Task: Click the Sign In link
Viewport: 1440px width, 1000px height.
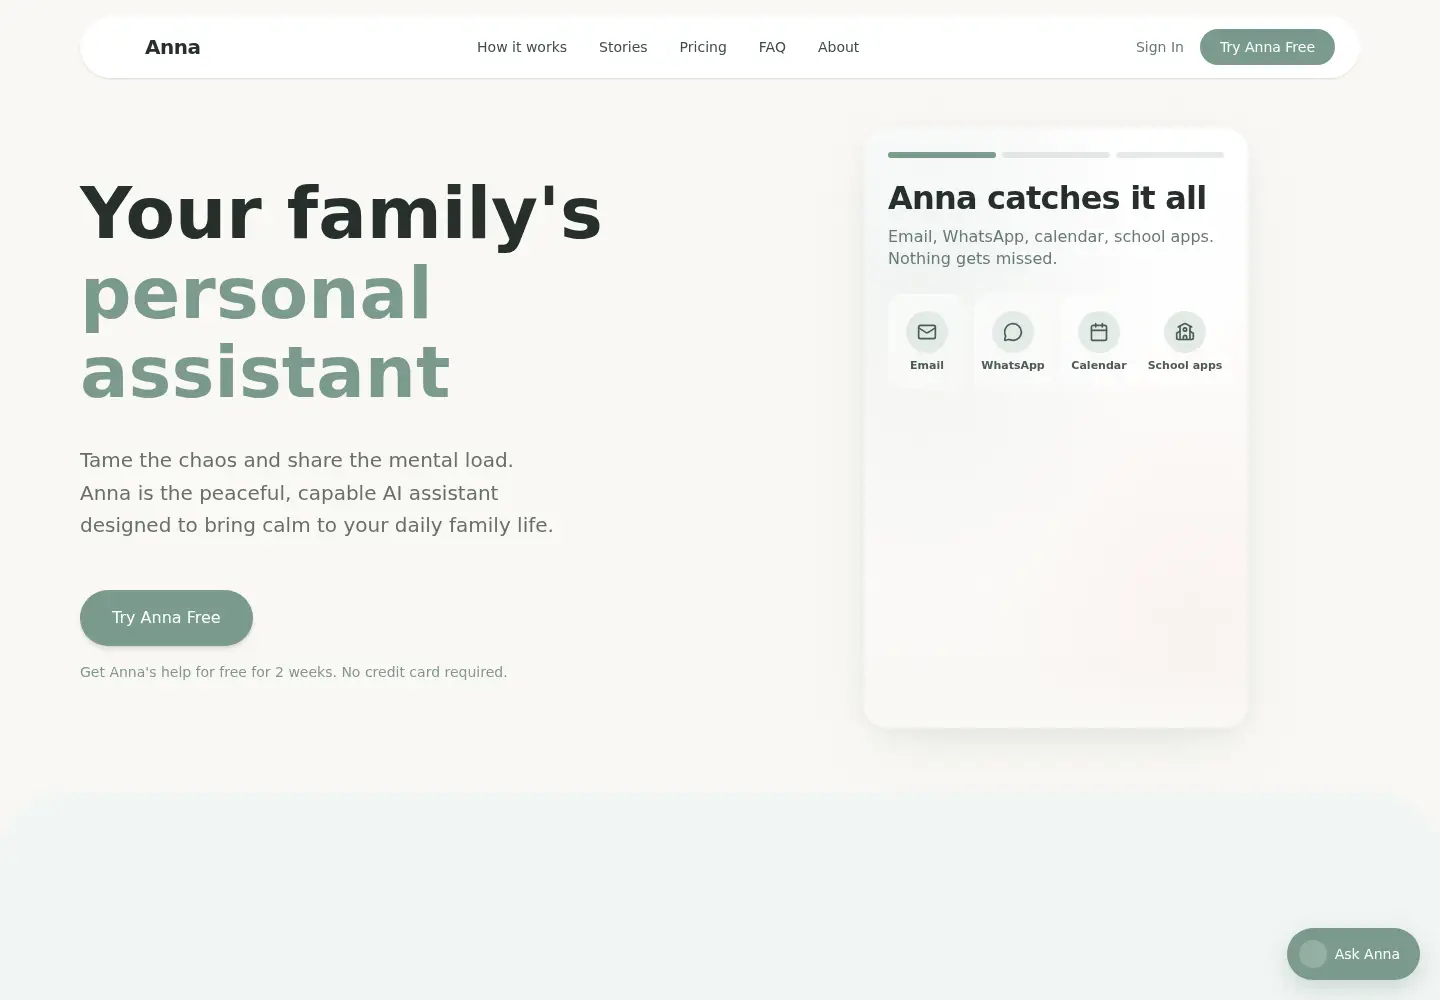Action: (1160, 47)
